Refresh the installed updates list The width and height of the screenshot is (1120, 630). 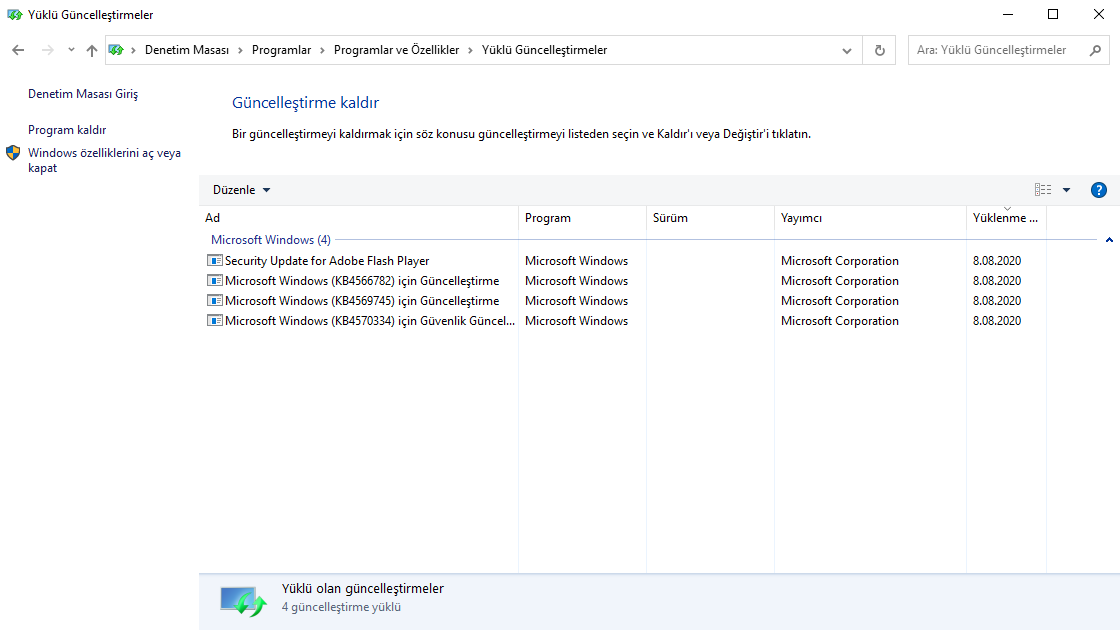tap(879, 50)
